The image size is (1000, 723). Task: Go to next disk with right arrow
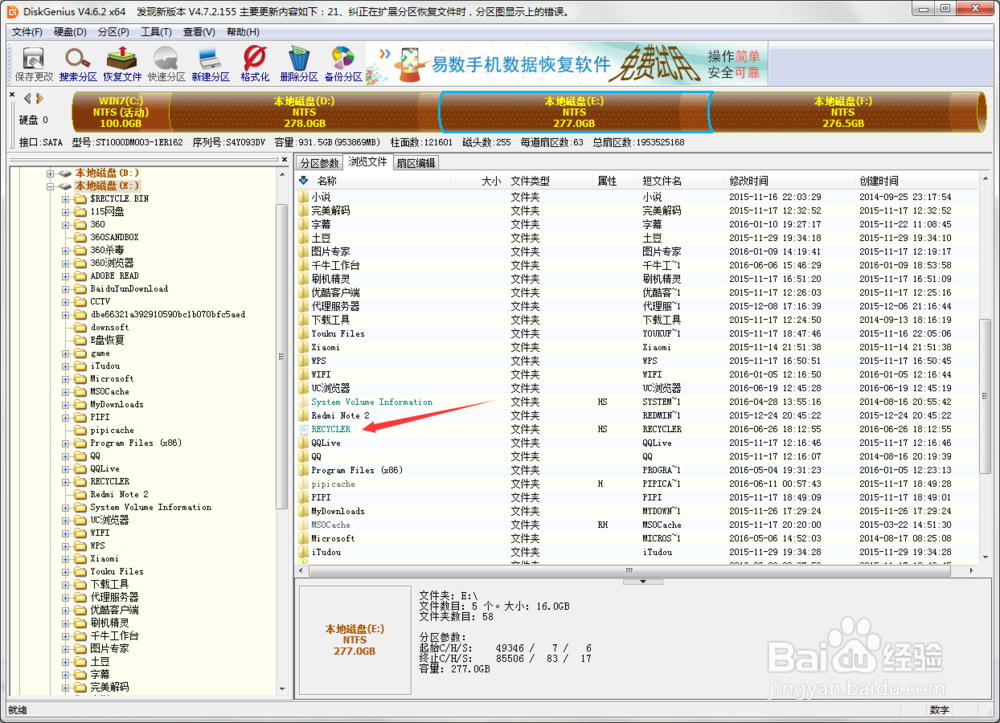click(x=40, y=98)
